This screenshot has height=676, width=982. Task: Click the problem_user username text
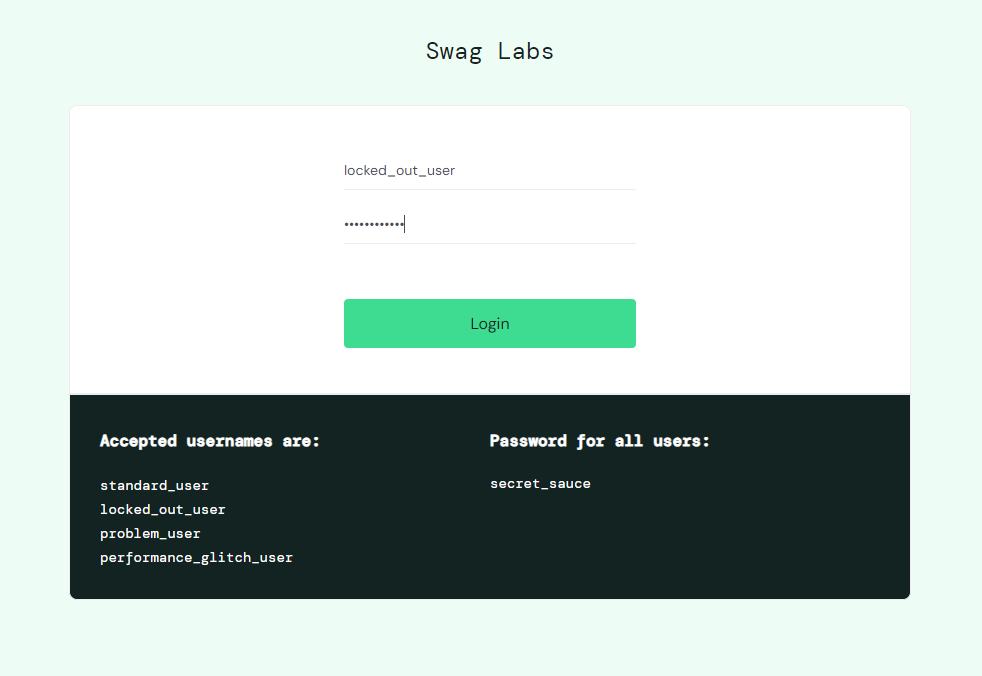pos(150,533)
